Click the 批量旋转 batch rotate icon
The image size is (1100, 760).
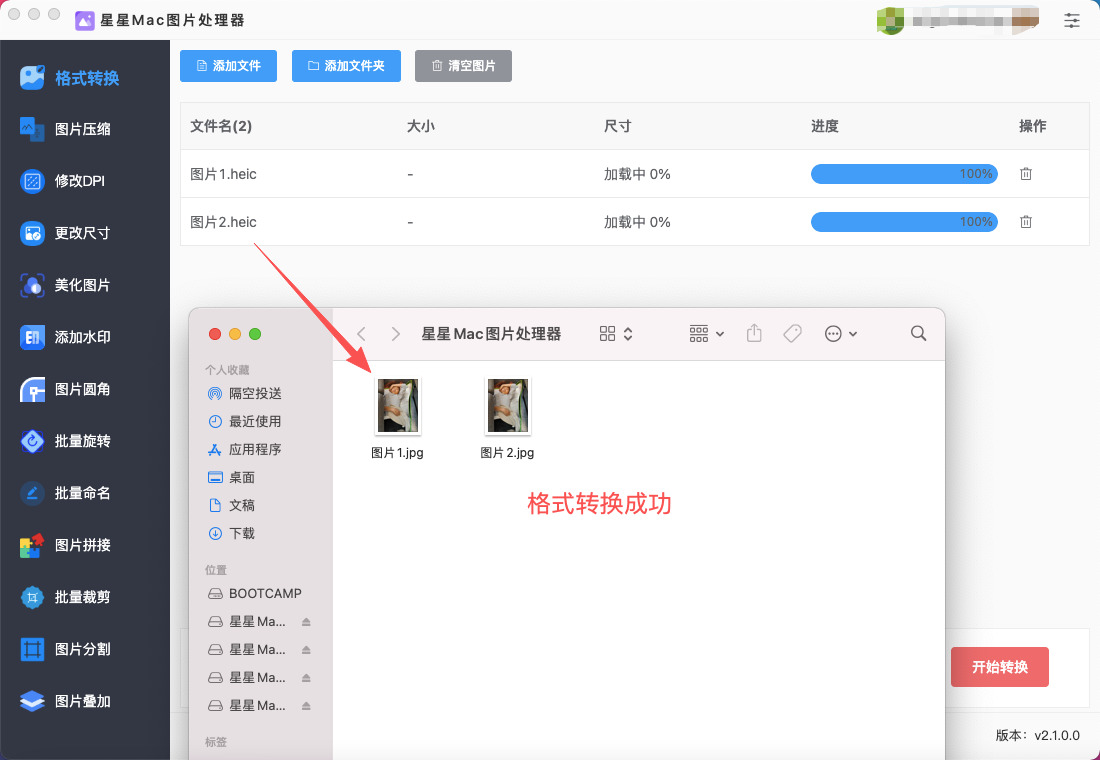click(32, 441)
